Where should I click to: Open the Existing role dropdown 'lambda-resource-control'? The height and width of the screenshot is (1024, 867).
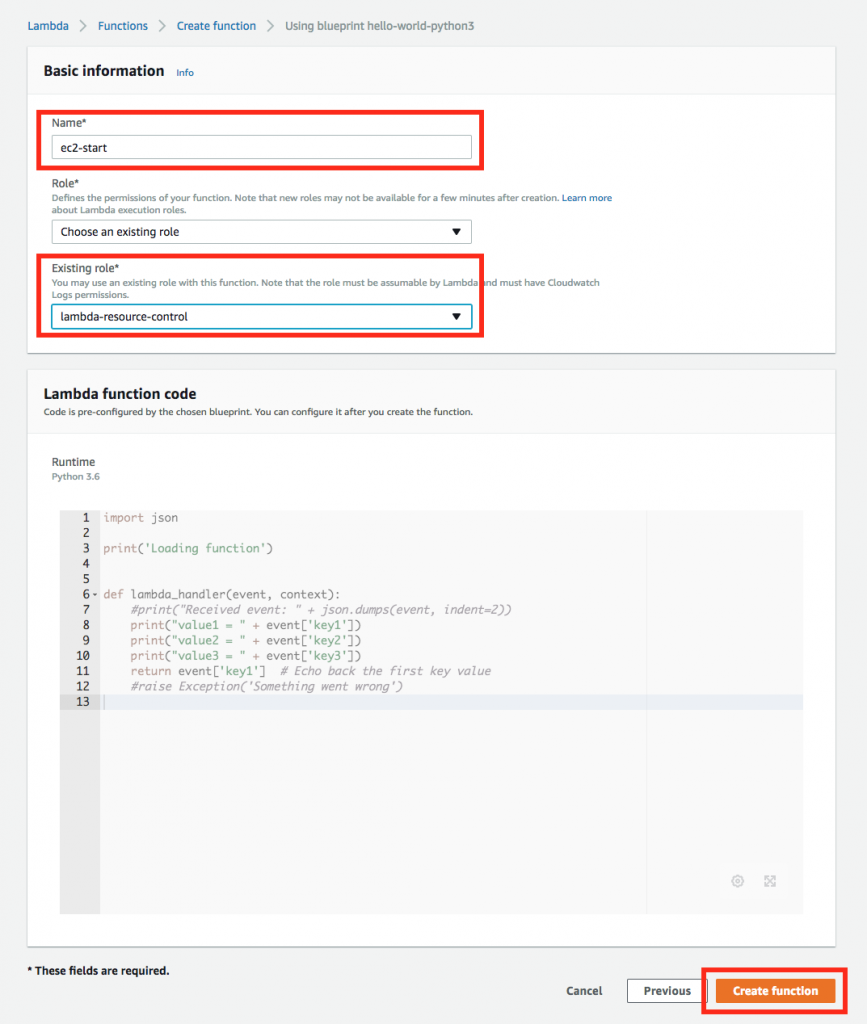pyautogui.click(x=261, y=316)
